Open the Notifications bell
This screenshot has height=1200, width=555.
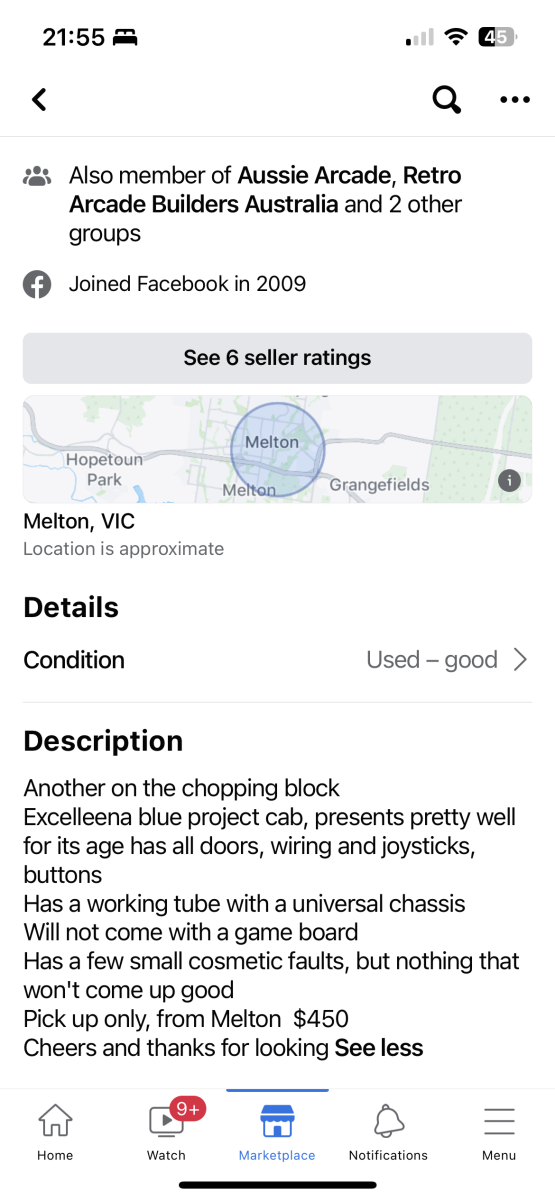(x=388, y=1132)
